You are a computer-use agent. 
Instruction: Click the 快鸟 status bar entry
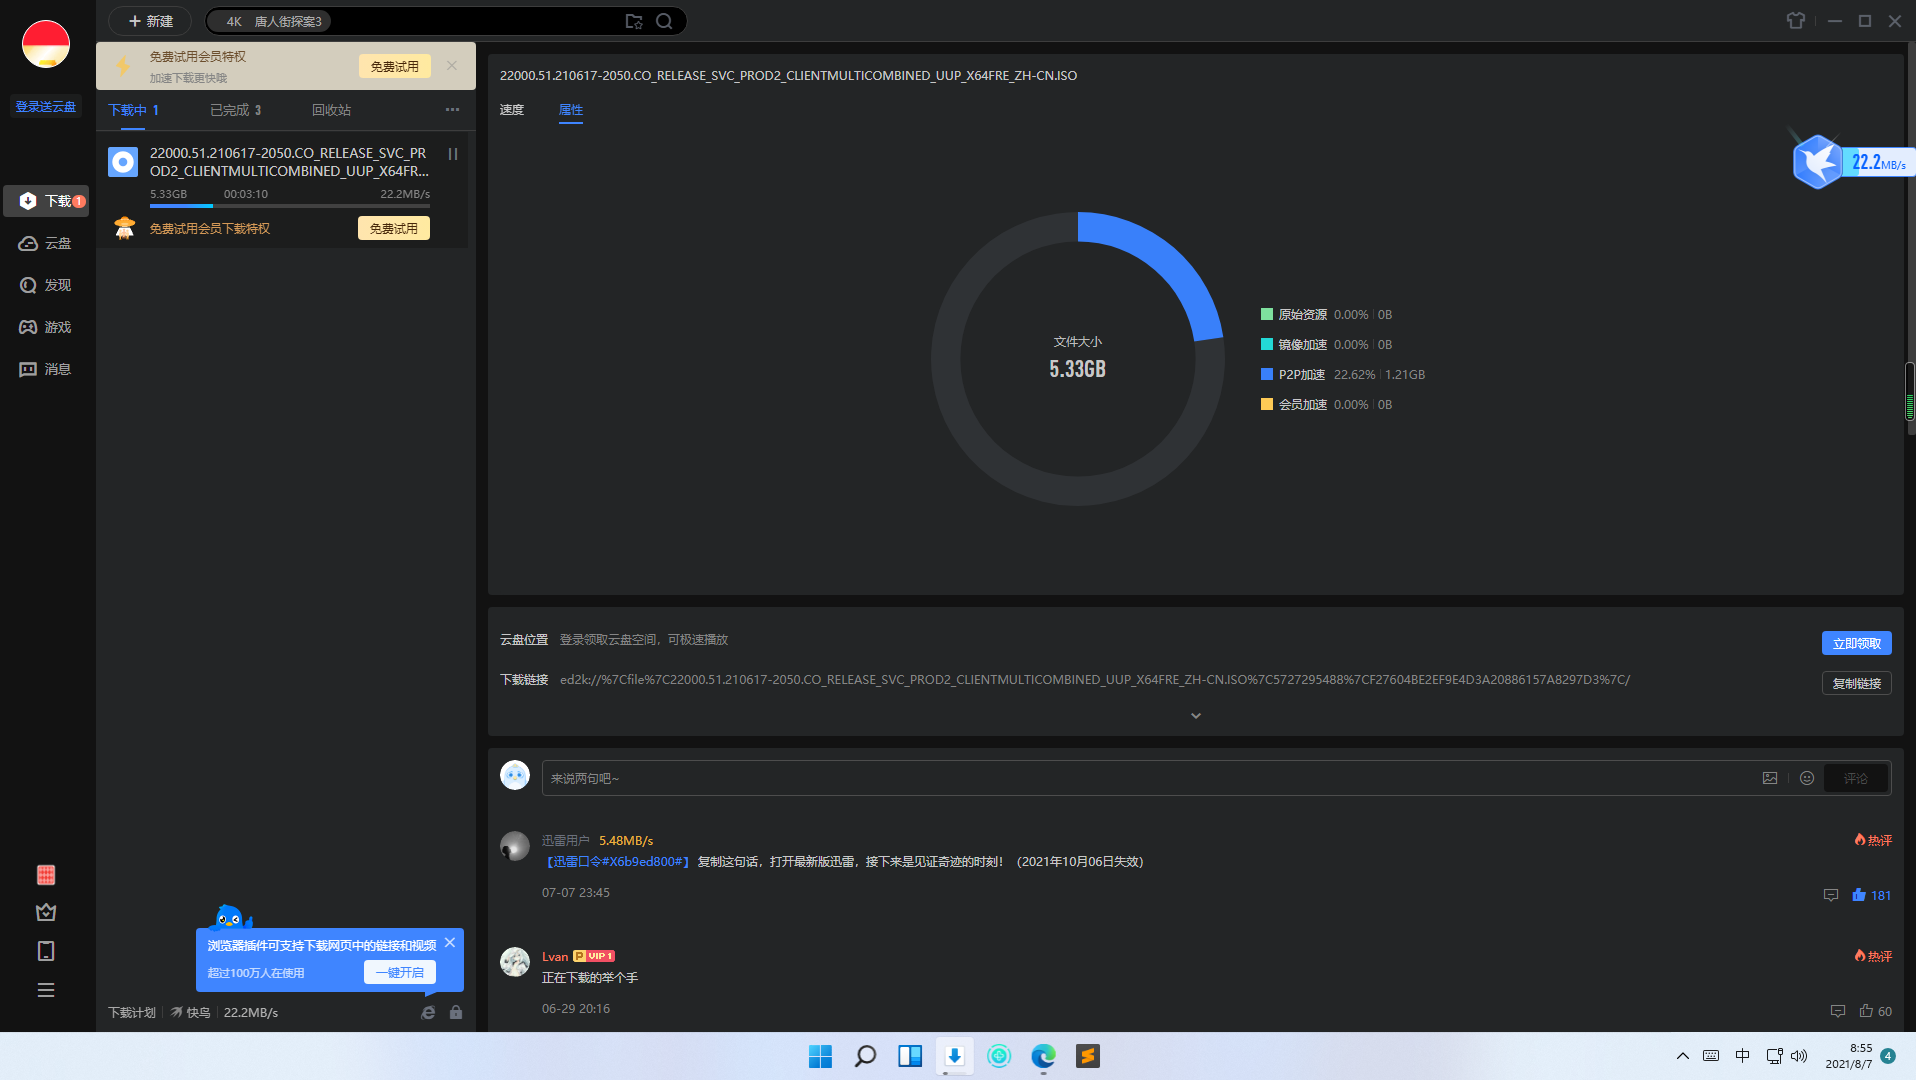(190, 1012)
